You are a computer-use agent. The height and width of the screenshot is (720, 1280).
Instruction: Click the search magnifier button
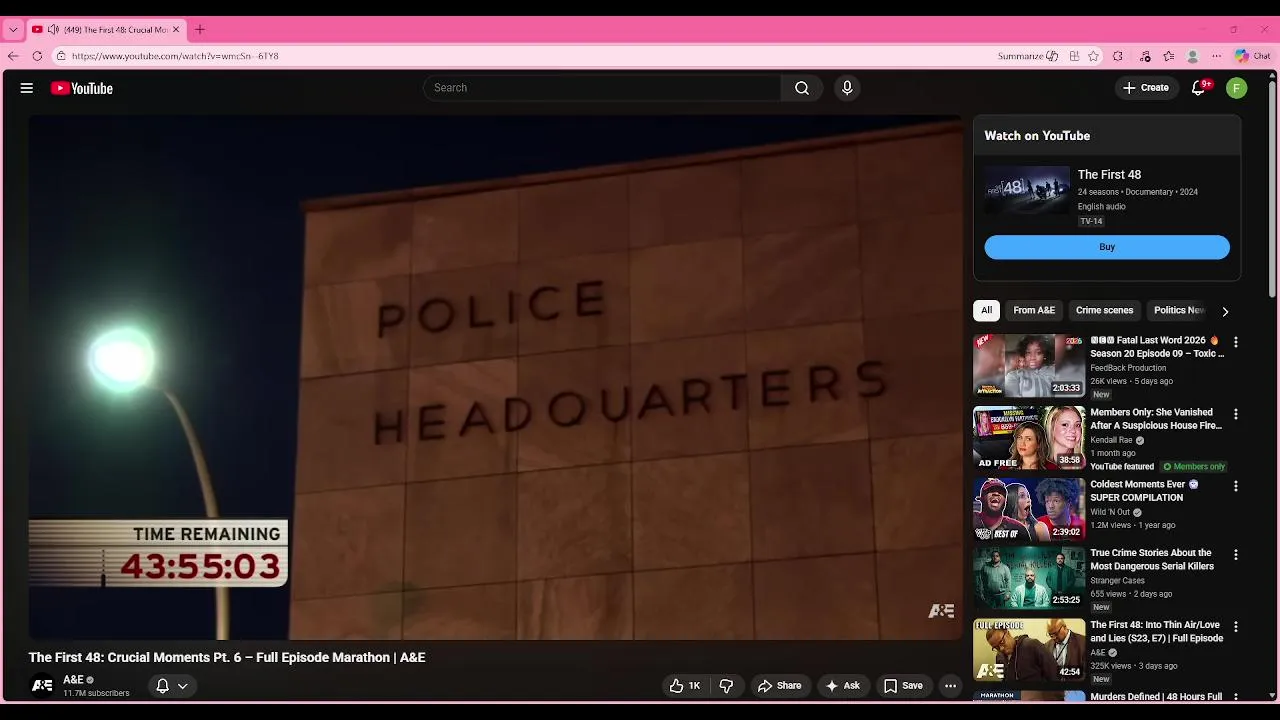click(x=802, y=88)
